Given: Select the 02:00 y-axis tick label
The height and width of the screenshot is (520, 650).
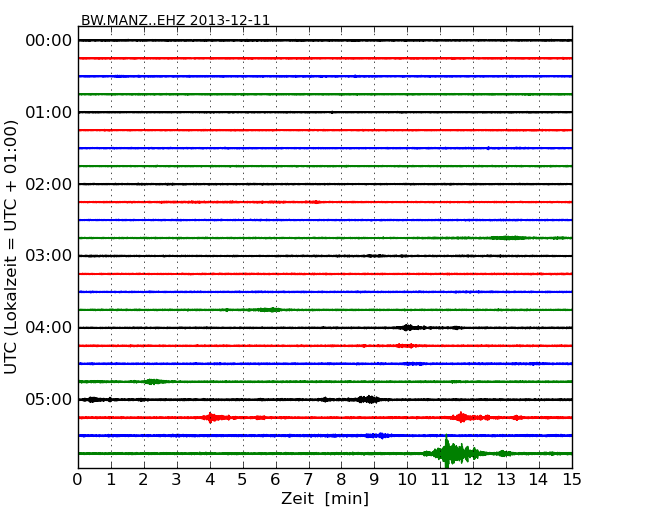Looking at the screenshot, I should click(x=48, y=184).
